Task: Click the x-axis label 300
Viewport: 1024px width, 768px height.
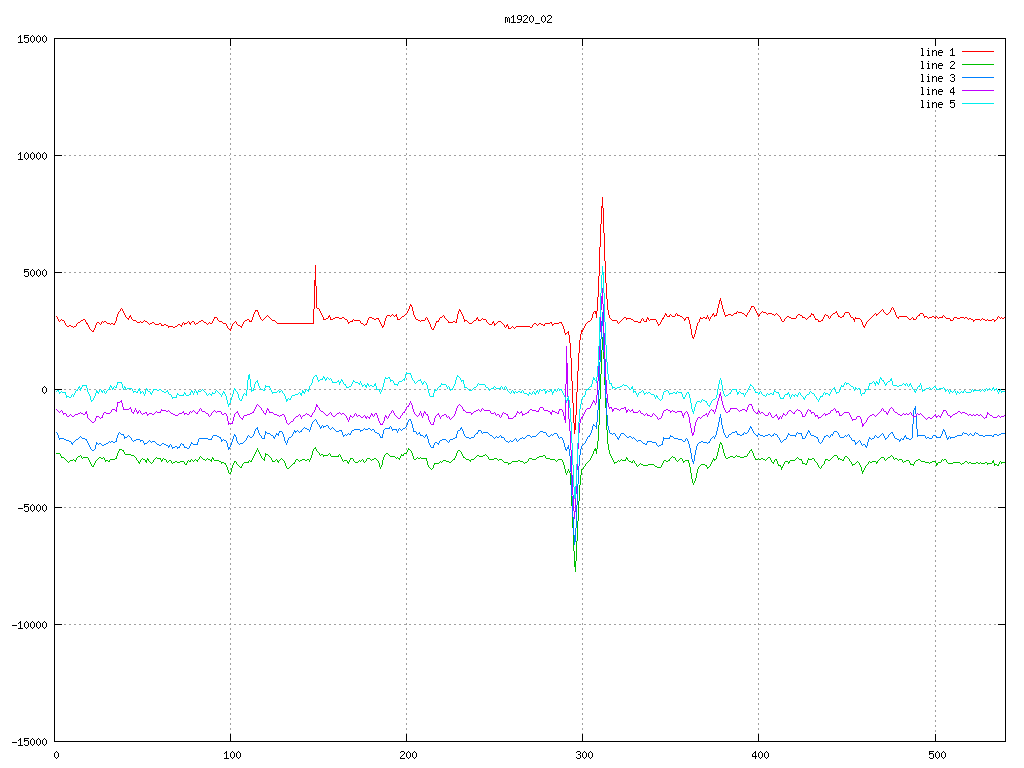Action: pyautogui.click(x=584, y=756)
